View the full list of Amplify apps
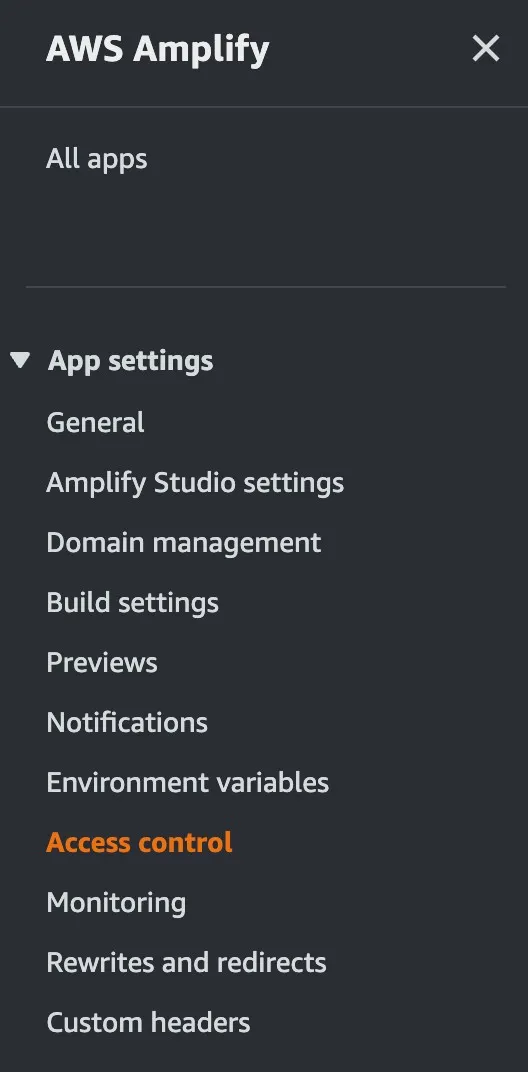Image resolution: width=528 pixels, height=1072 pixels. pos(96,159)
